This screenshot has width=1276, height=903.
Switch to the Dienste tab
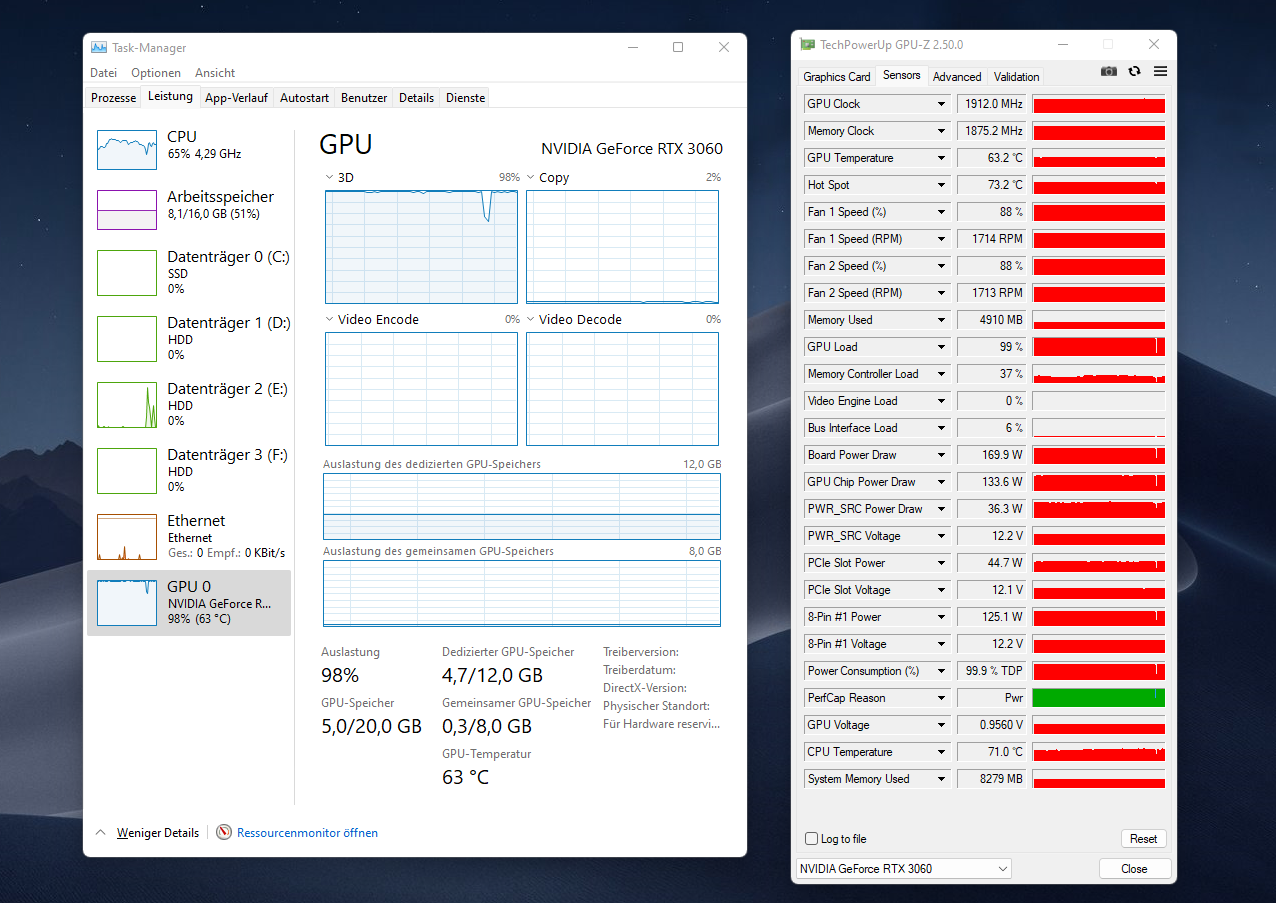(x=465, y=97)
